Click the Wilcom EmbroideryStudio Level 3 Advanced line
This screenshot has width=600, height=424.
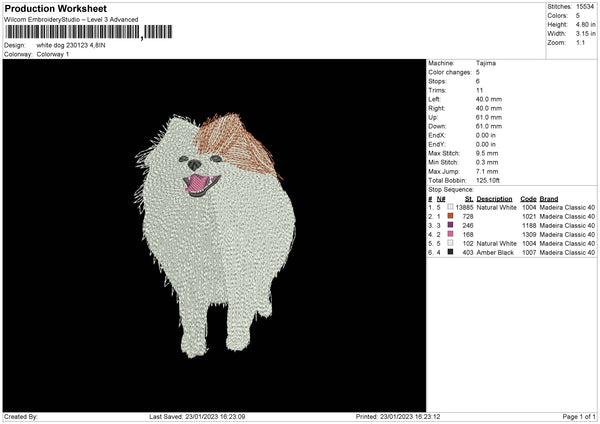pyautogui.click(x=71, y=20)
